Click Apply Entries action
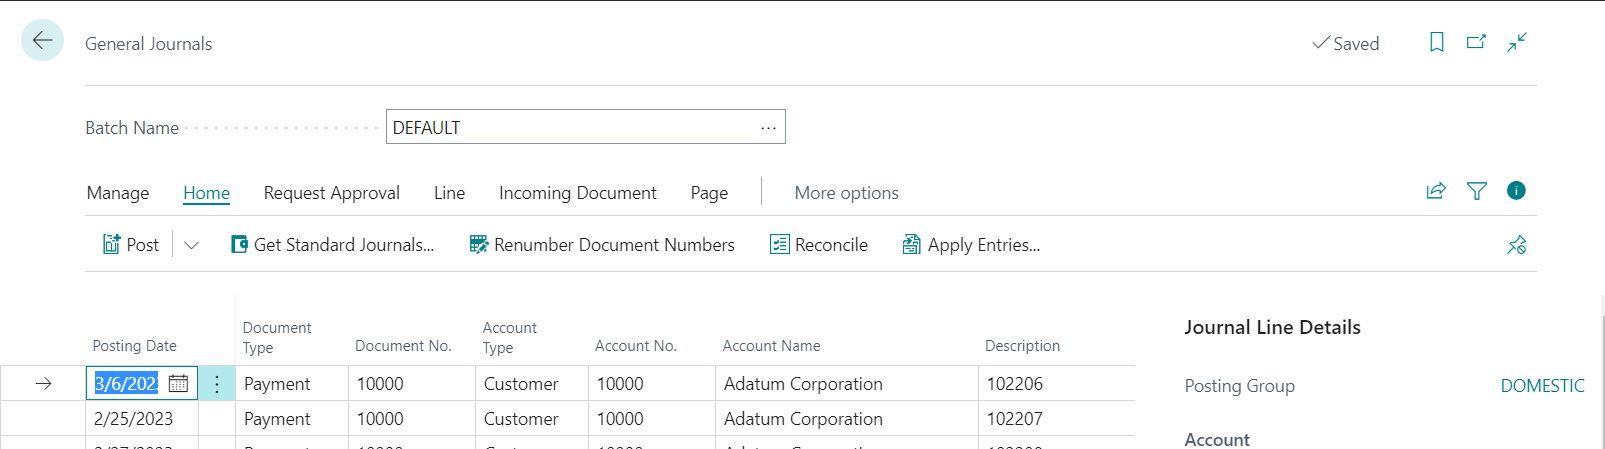 click(971, 245)
